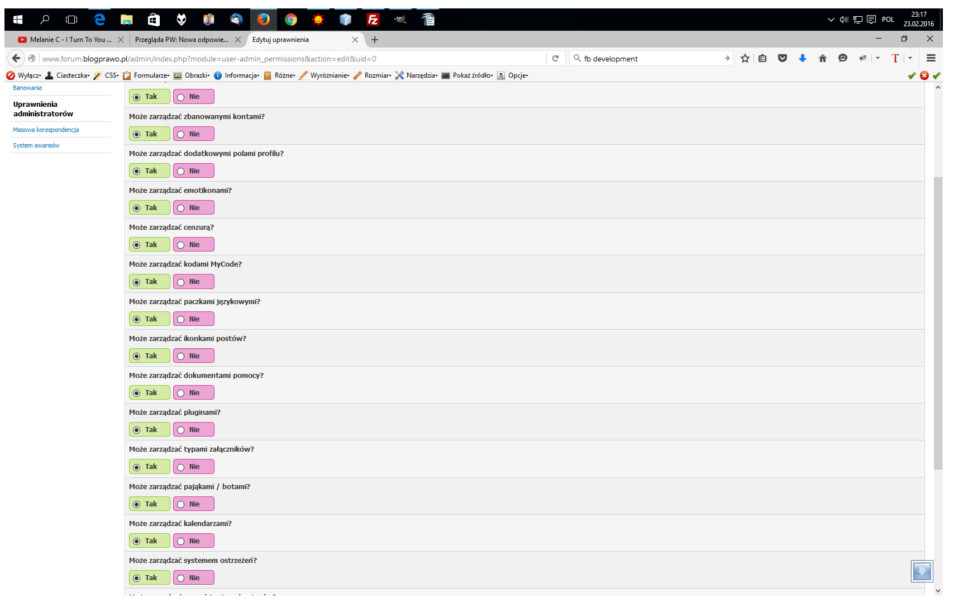Image resolution: width=954 pixels, height=616 pixels.
Task: Bookmark this page with the star icon
Action: 745,58
